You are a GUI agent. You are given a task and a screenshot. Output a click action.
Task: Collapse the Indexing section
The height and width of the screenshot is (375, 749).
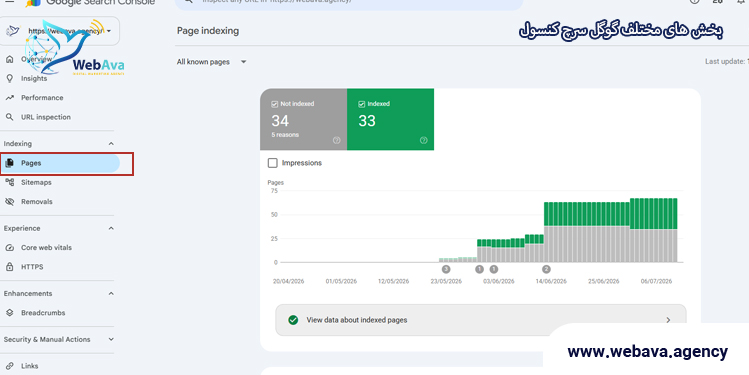111,144
